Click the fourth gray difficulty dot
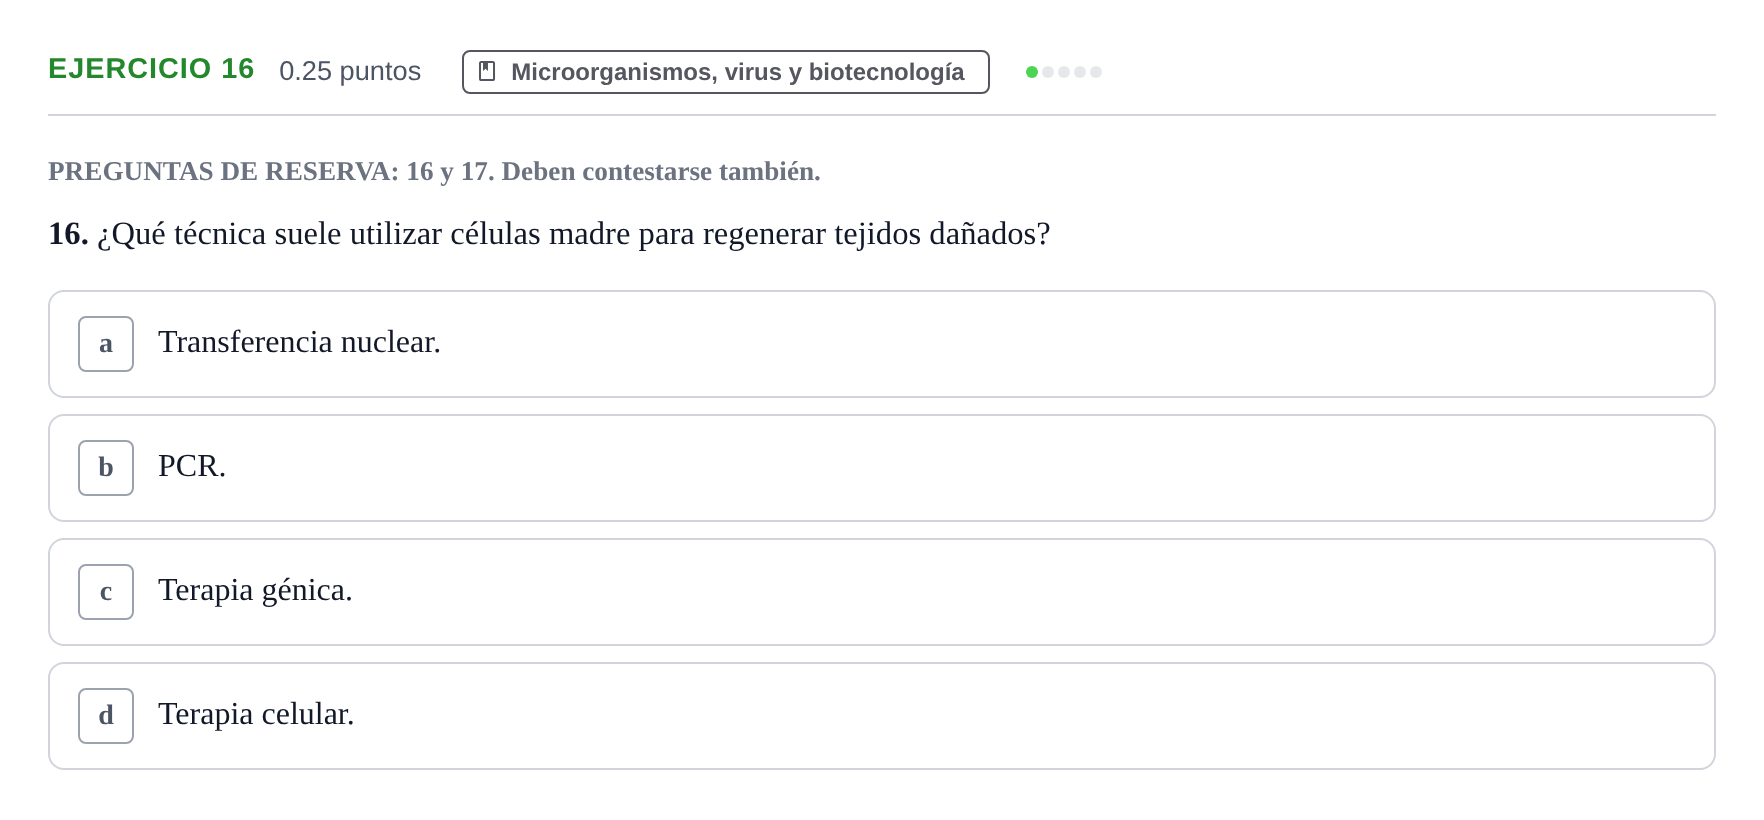Viewport: 1764px width, 820px height. (x=1080, y=72)
